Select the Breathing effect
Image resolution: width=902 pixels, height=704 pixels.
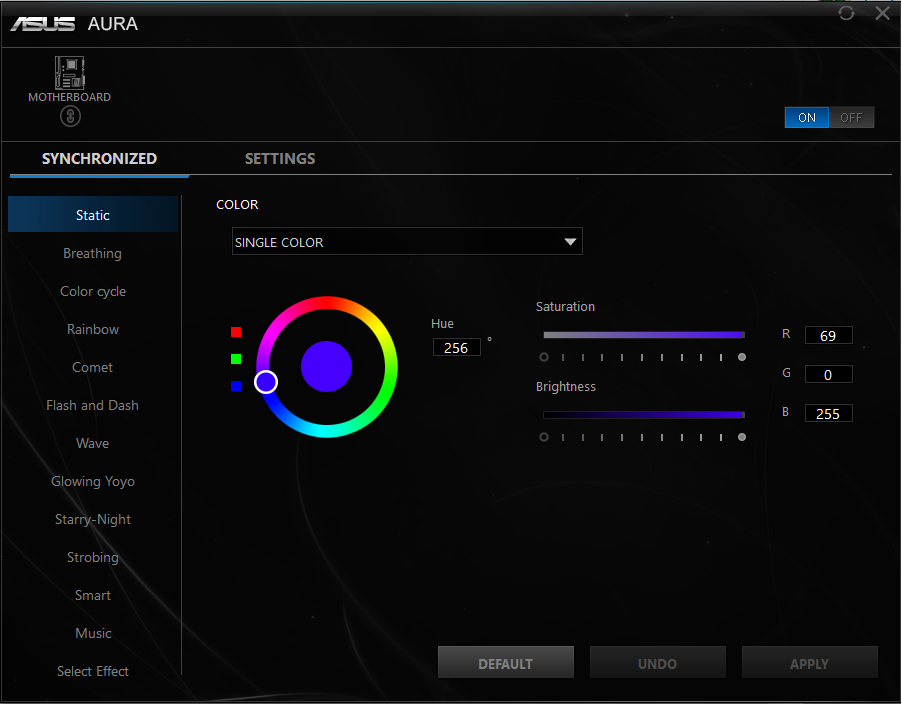[93, 253]
